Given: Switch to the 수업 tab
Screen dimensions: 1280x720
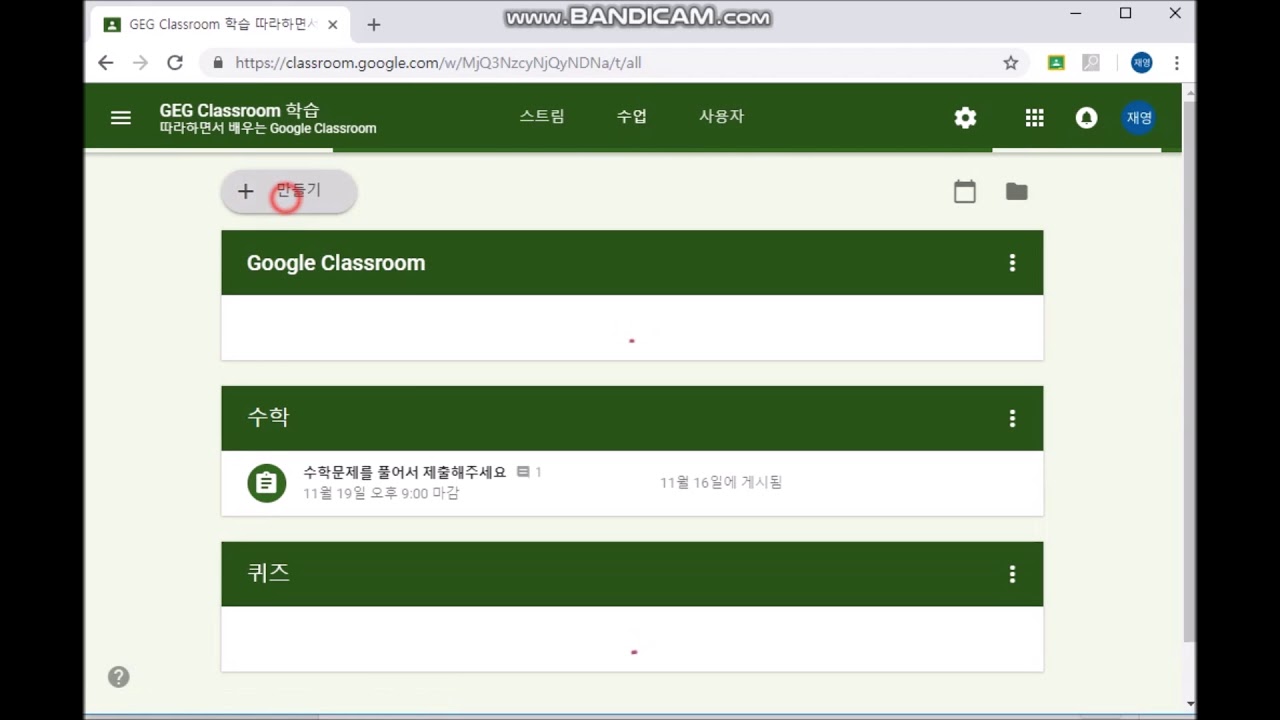Looking at the screenshot, I should (632, 116).
